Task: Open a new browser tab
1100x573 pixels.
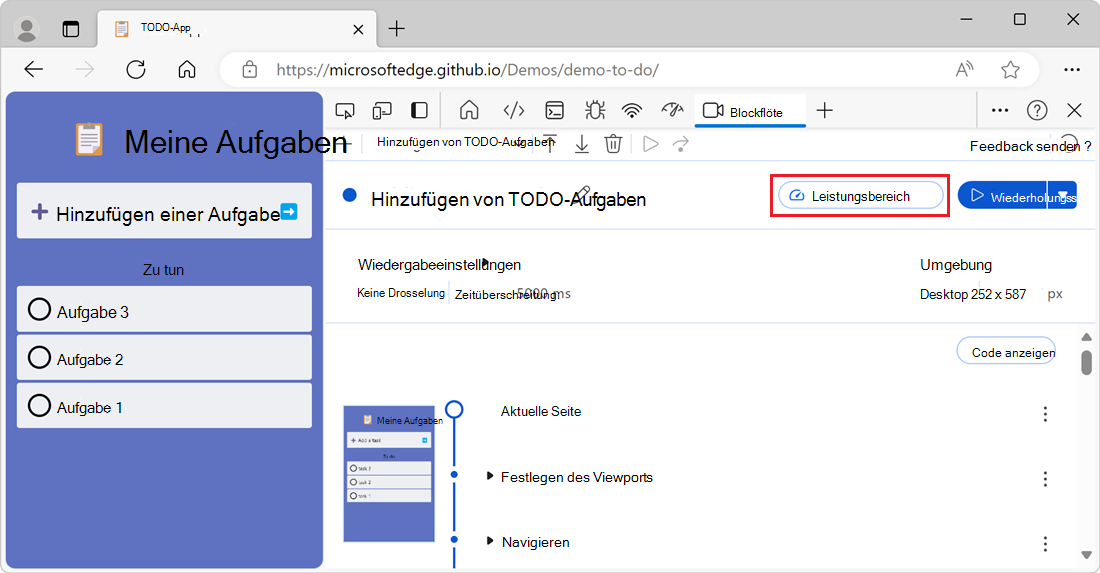Action: (396, 29)
